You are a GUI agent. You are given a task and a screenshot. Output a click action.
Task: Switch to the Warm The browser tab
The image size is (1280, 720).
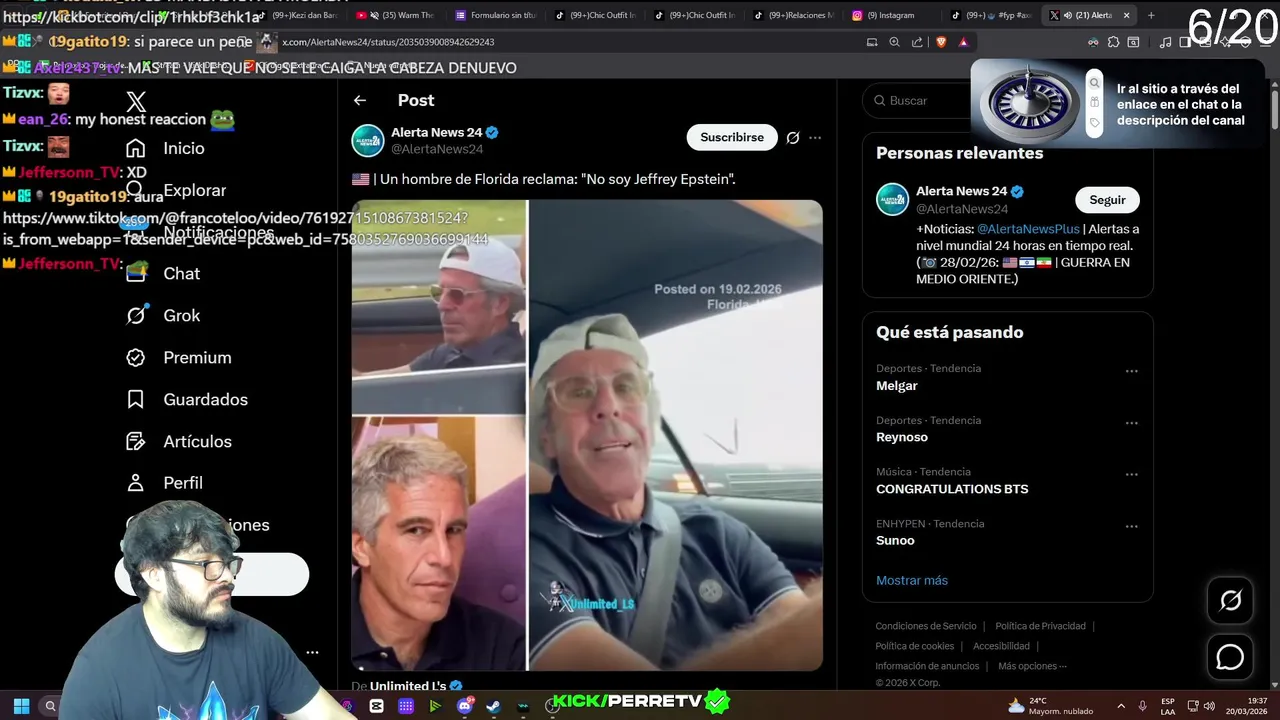[x=395, y=15]
